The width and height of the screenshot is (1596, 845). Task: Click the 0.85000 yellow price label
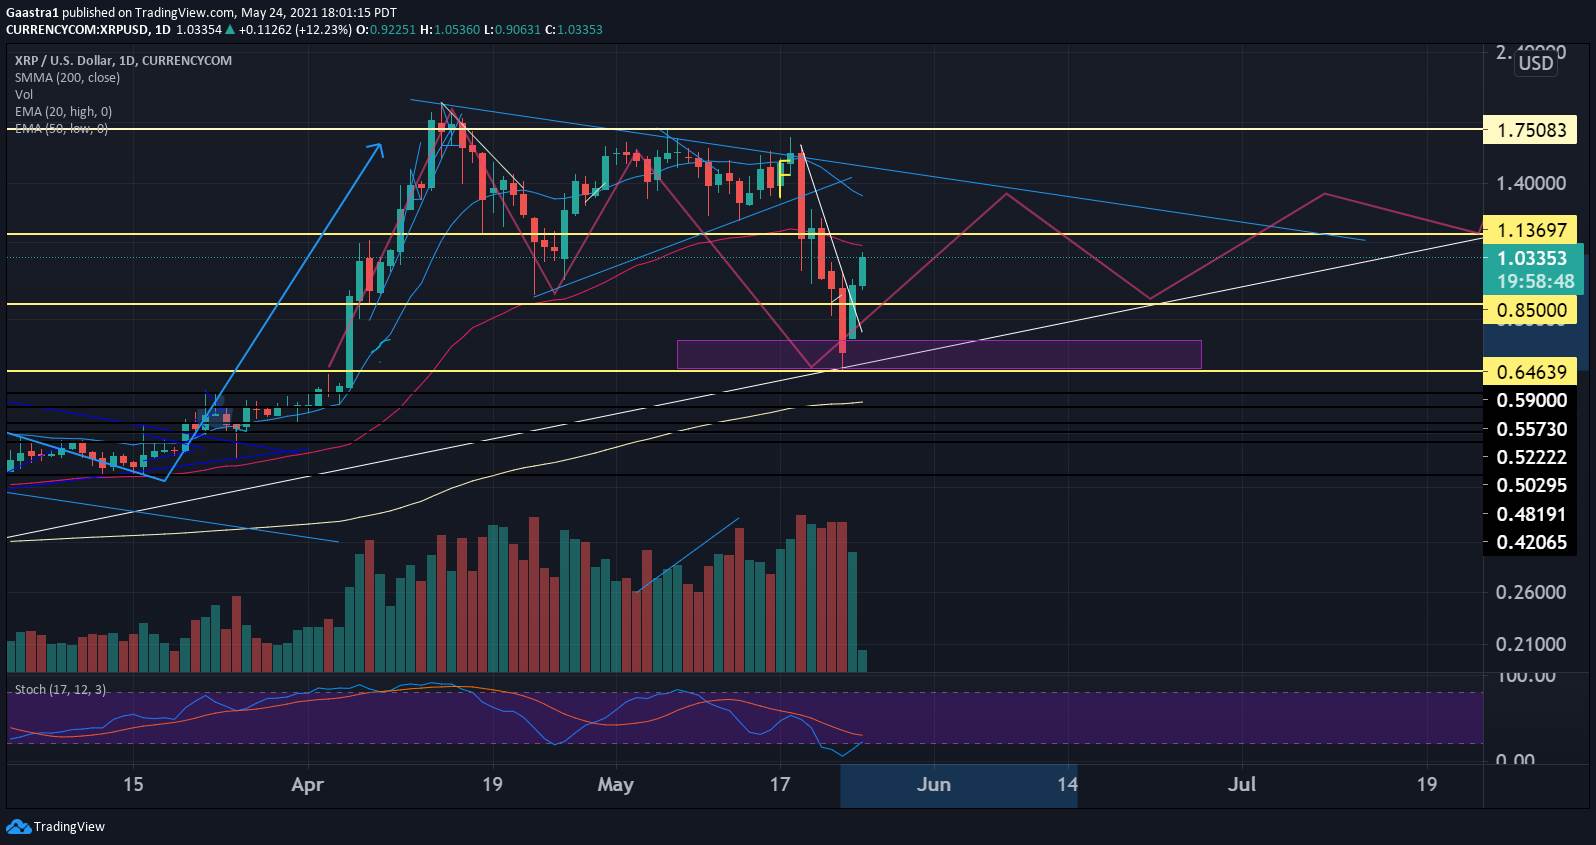(1531, 311)
